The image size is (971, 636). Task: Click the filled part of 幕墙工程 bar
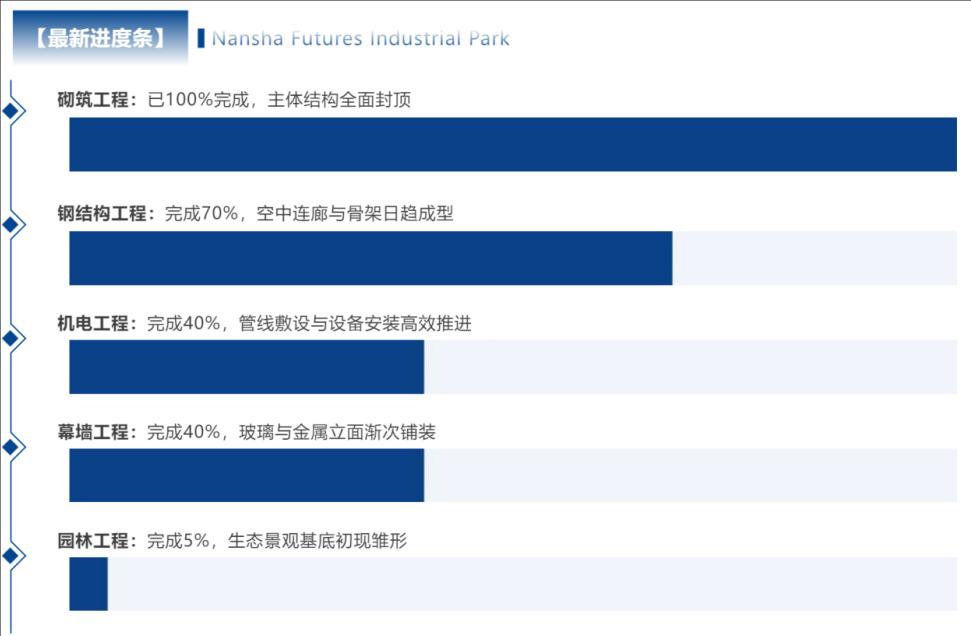click(246, 475)
